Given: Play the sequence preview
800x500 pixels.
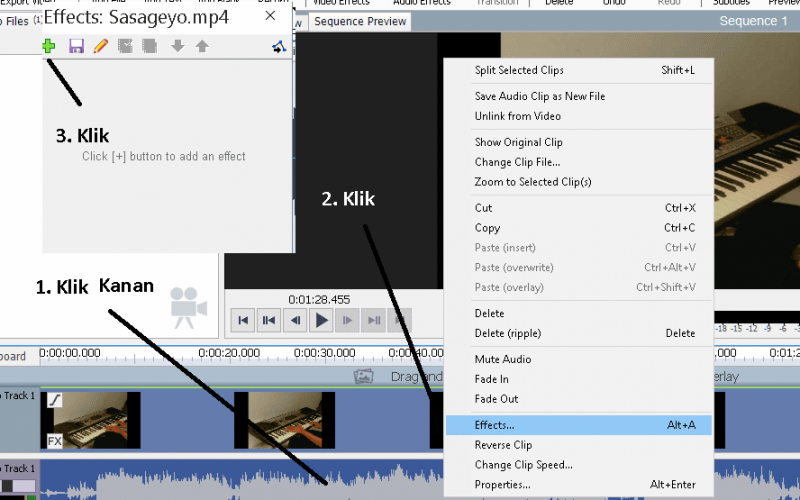Looking at the screenshot, I should click(x=321, y=320).
